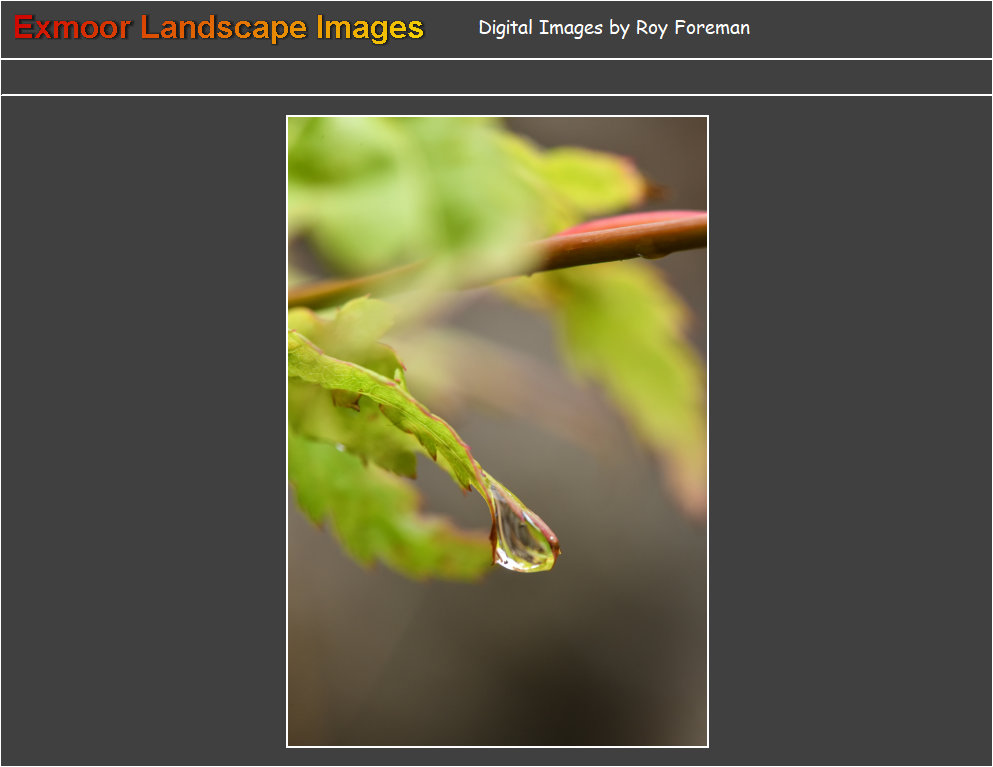The height and width of the screenshot is (767, 993).
Task: Click the grey page margin right of photo
Action: [x=850, y=431]
